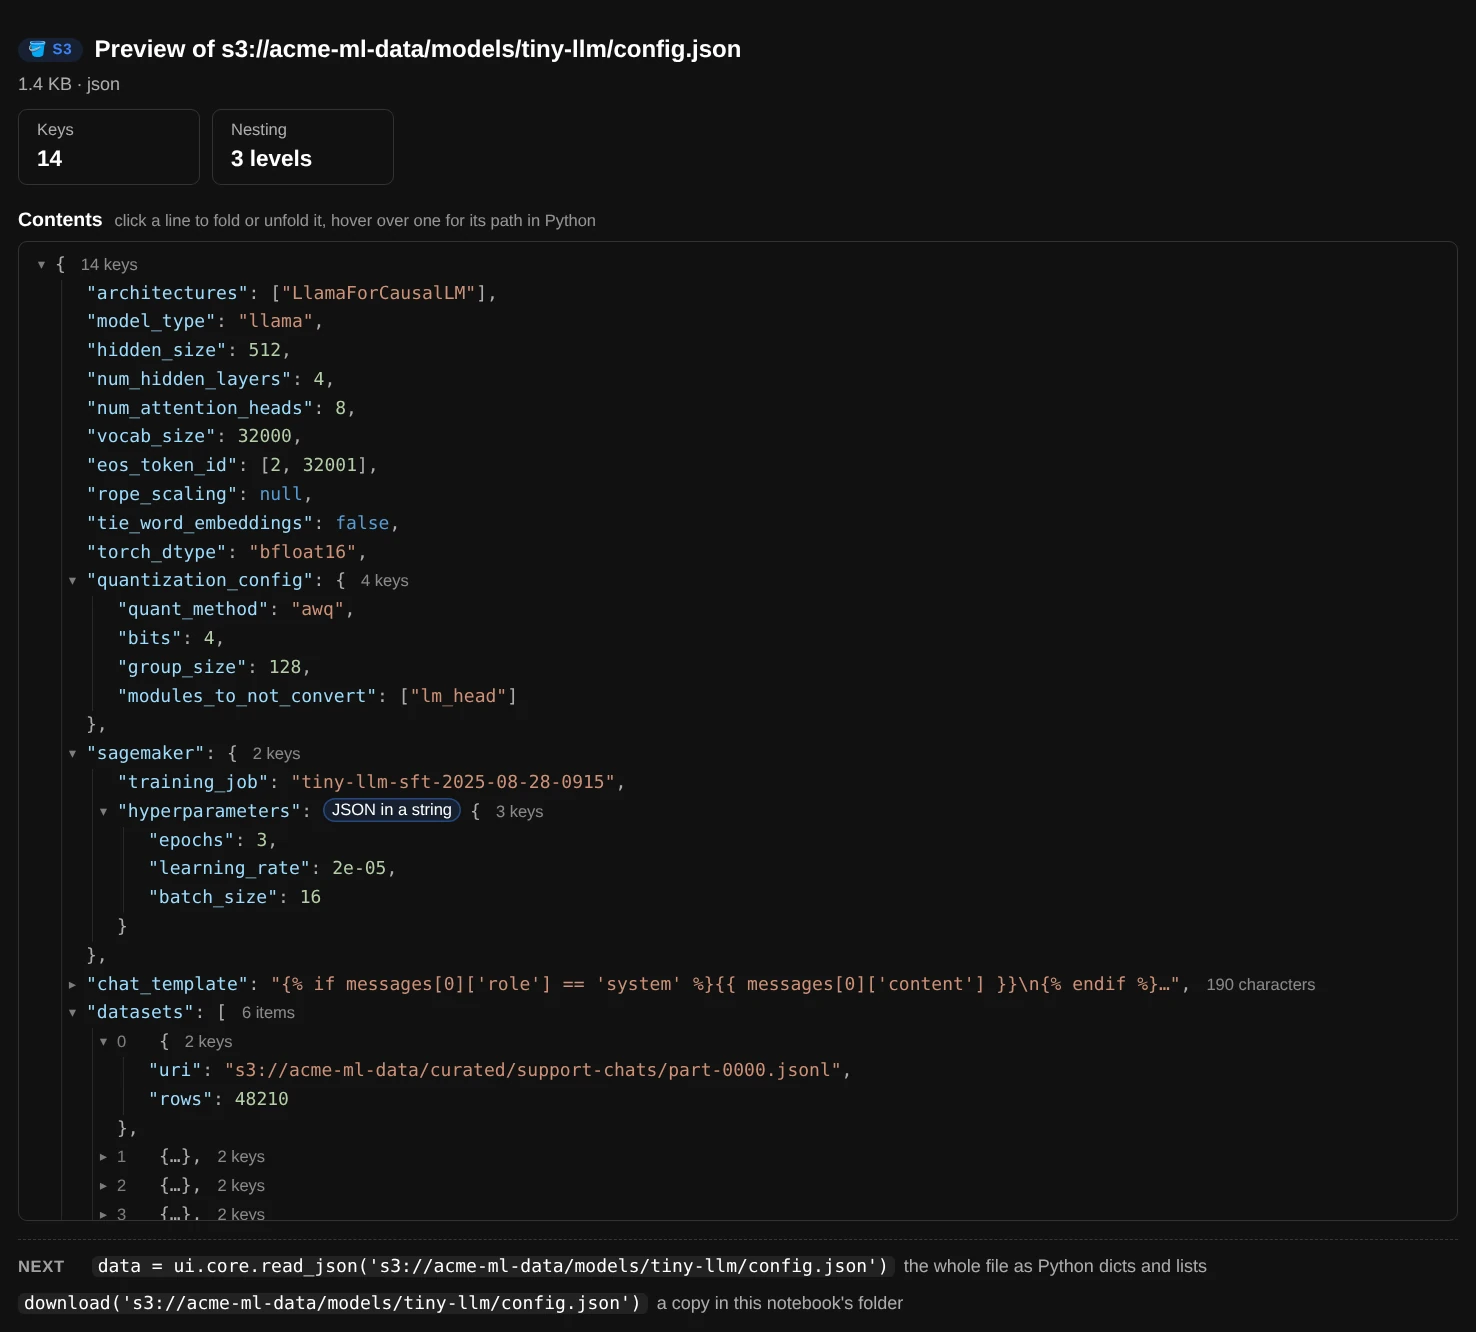Click the "bits" line
The width and height of the screenshot is (1476, 1332).
coord(171,638)
